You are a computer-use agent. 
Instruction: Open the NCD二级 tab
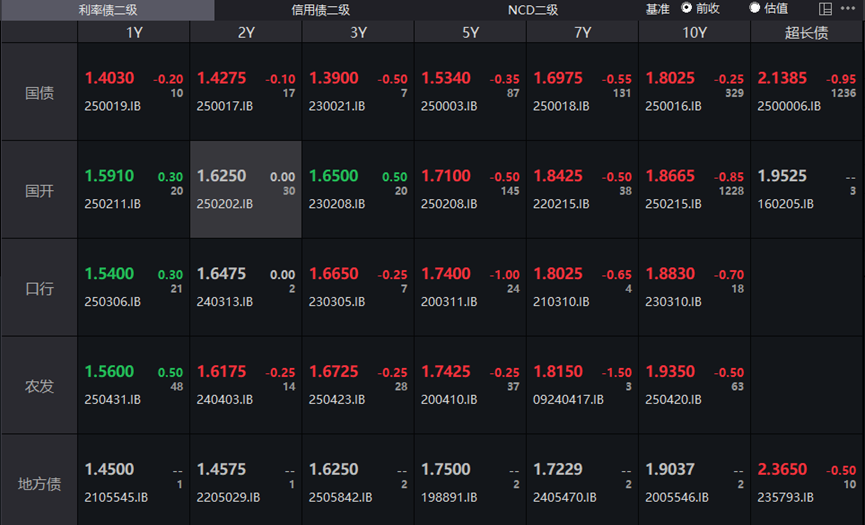coord(532,10)
